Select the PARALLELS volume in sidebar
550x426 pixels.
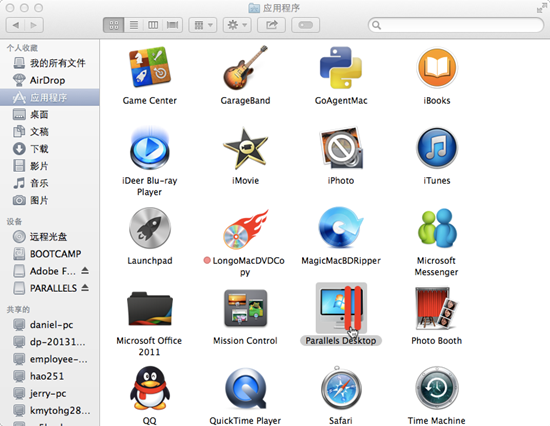49,288
